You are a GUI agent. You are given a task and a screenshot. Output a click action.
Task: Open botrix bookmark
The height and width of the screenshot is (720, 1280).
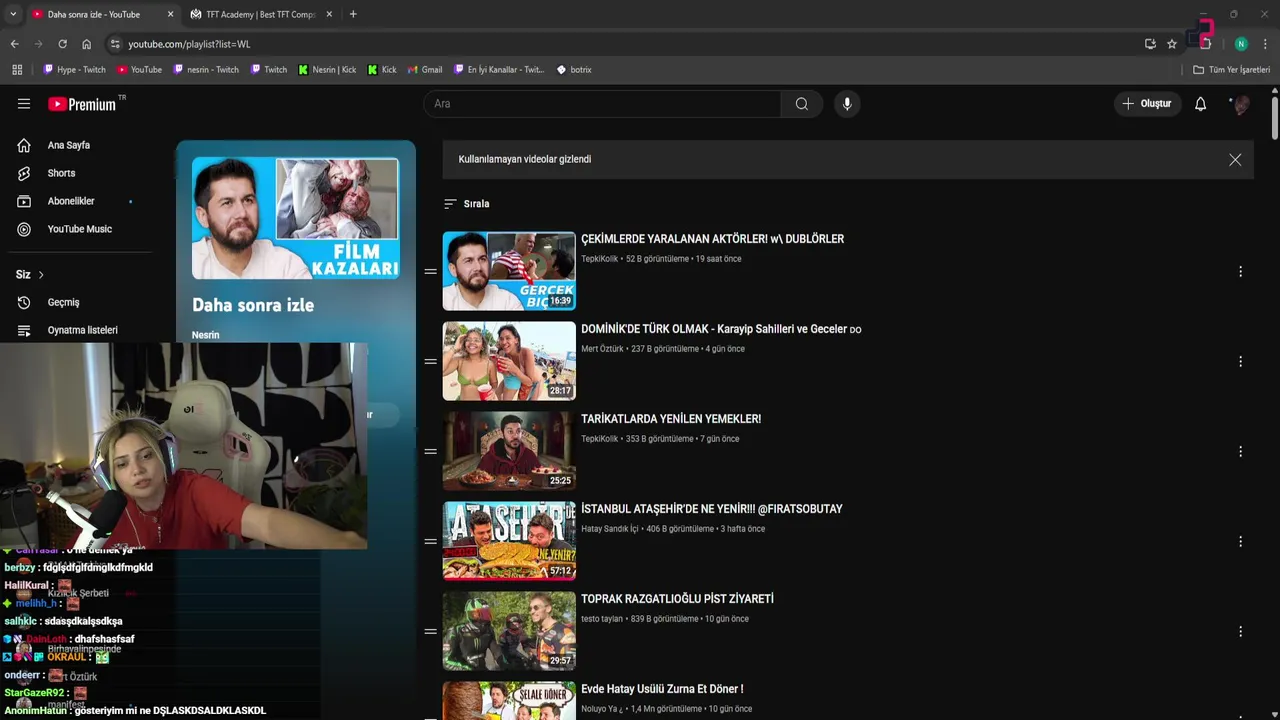[x=574, y=70]
